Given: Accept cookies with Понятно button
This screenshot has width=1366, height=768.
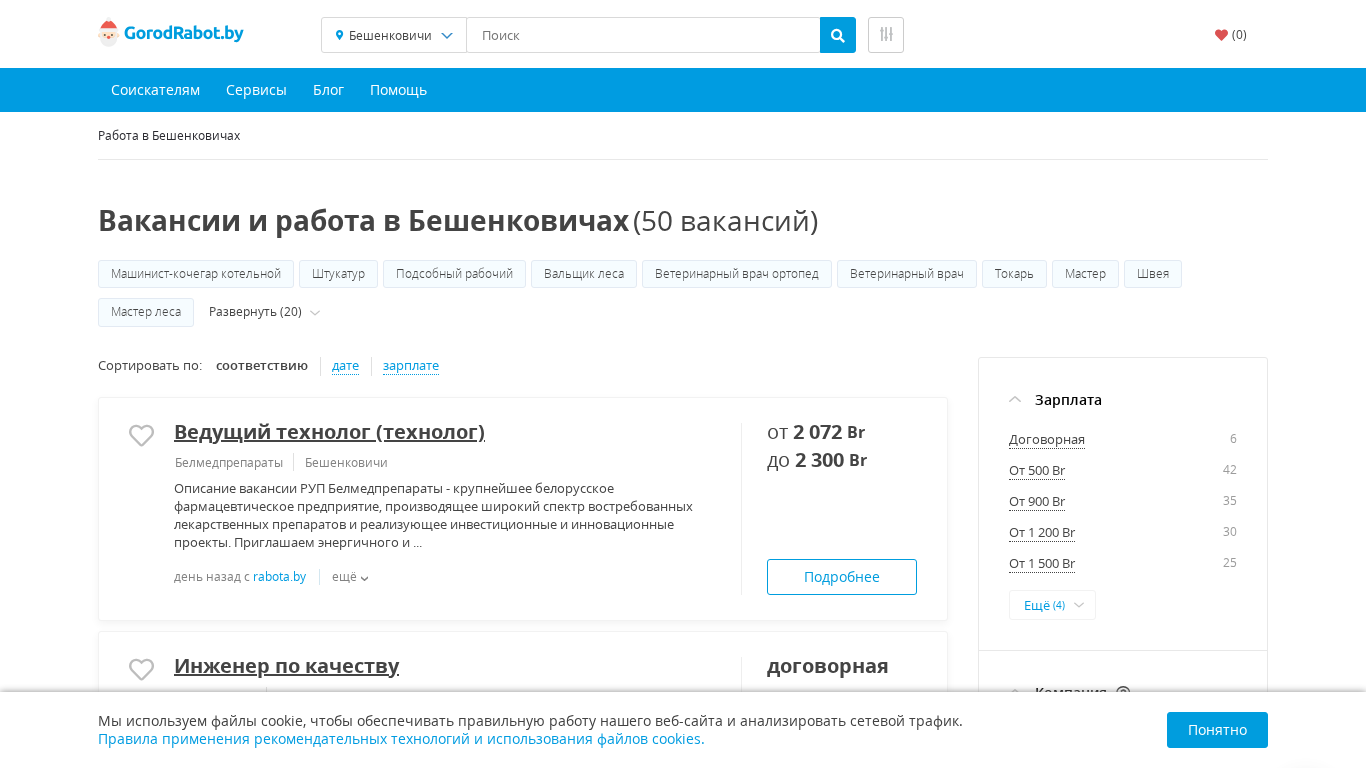Looking at the screenshot, I should (x=1217, y=730).
